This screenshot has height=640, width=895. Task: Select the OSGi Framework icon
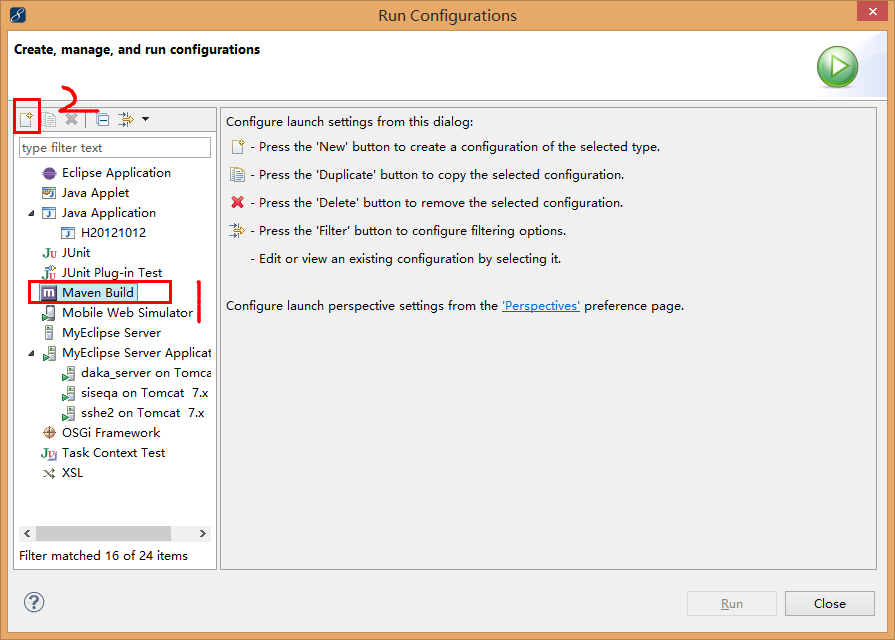[50, 433]
